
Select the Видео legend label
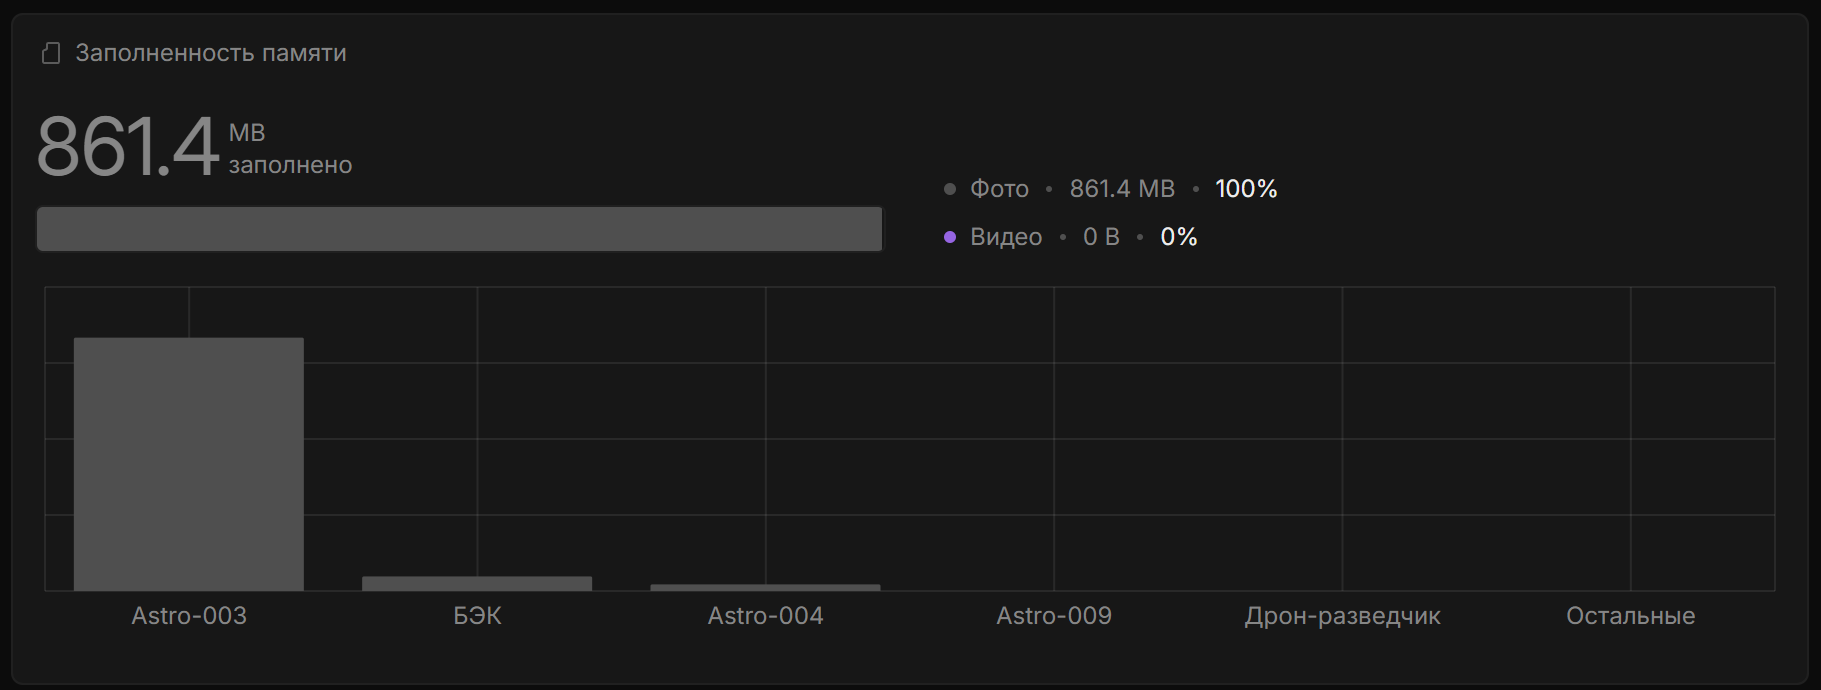[1006, 237]
